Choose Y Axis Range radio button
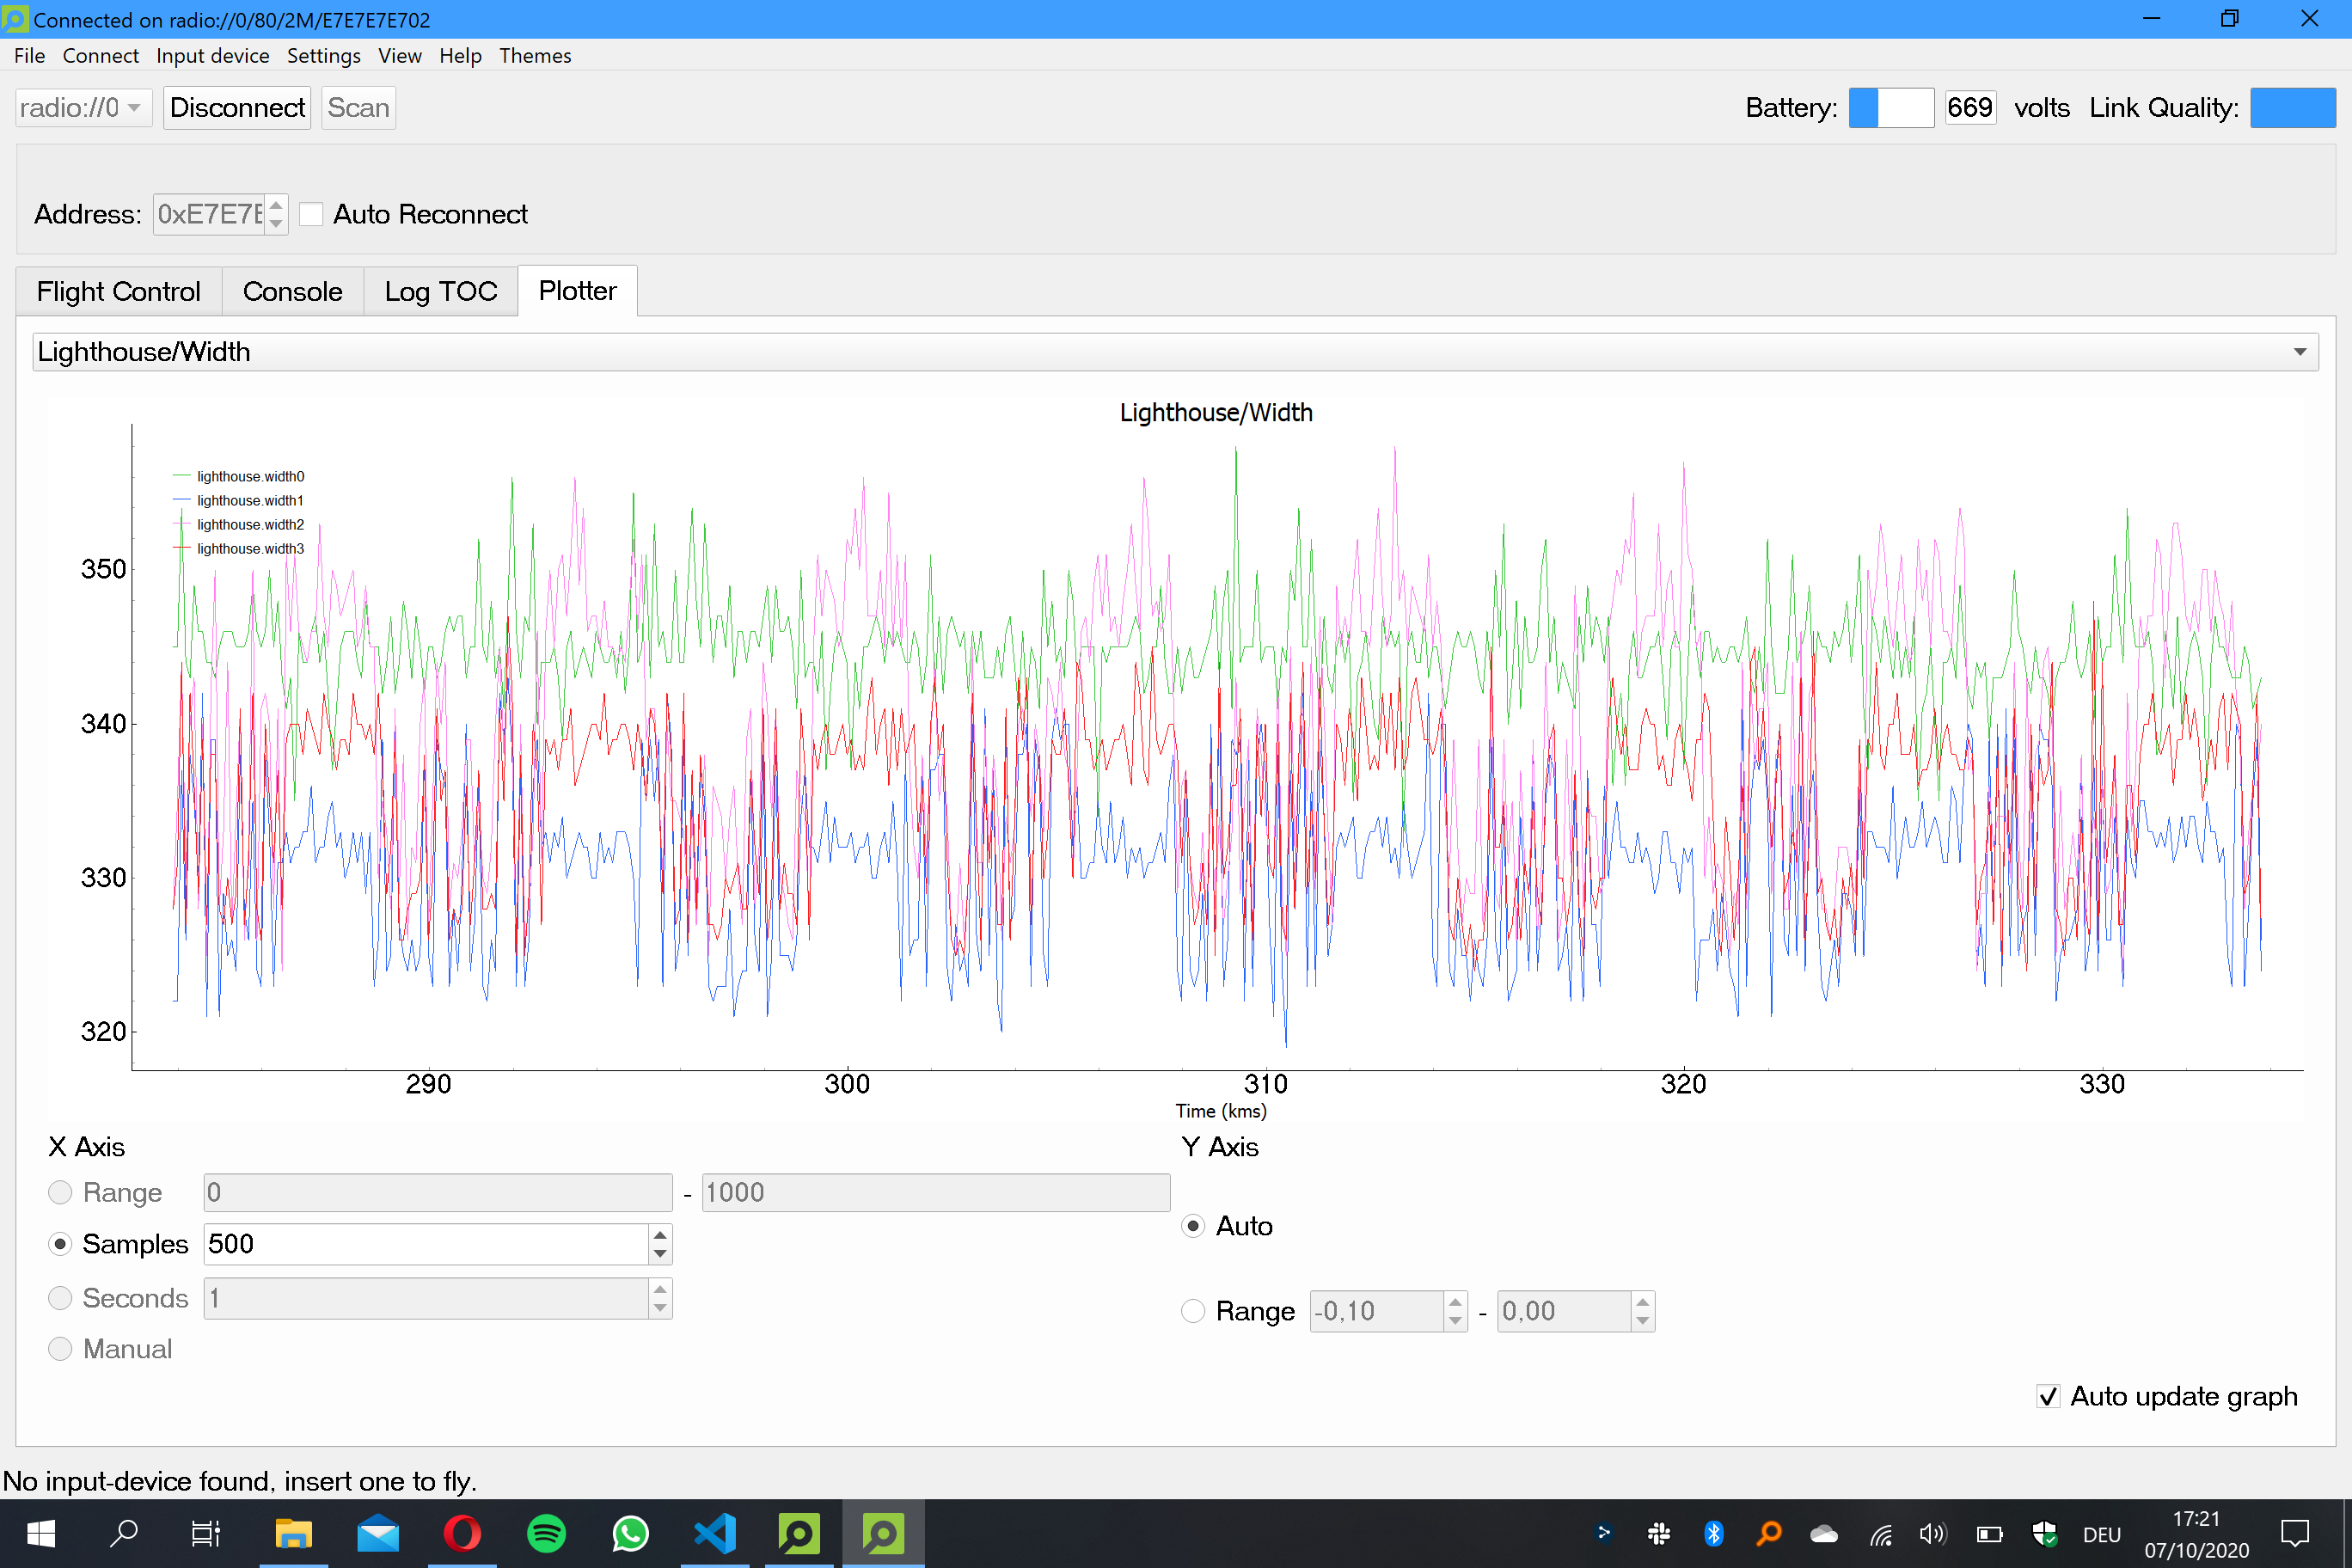2352x1568 pixels. click(1193, 1311)
